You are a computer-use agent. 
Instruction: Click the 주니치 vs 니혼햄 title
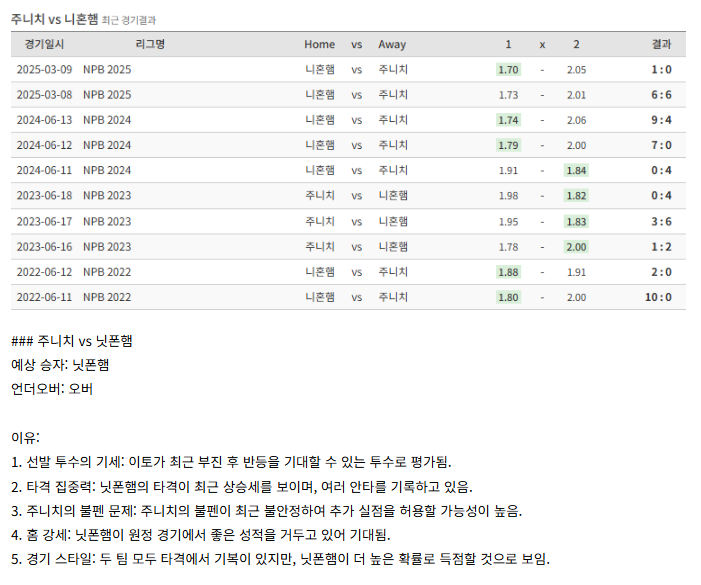coord(55,19)
